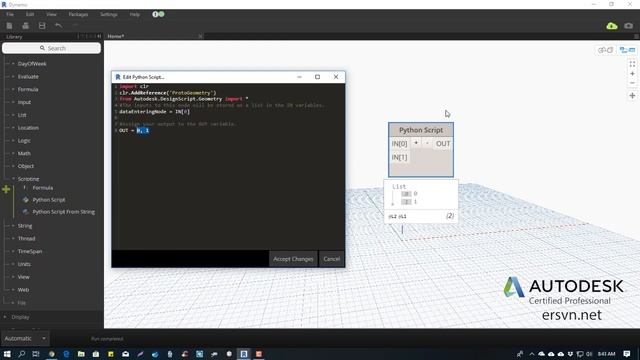The height and width of the screenshot is (360, 640).
Task: Switch to geometry background preview navigation
Action: click(x=605, y=50)
